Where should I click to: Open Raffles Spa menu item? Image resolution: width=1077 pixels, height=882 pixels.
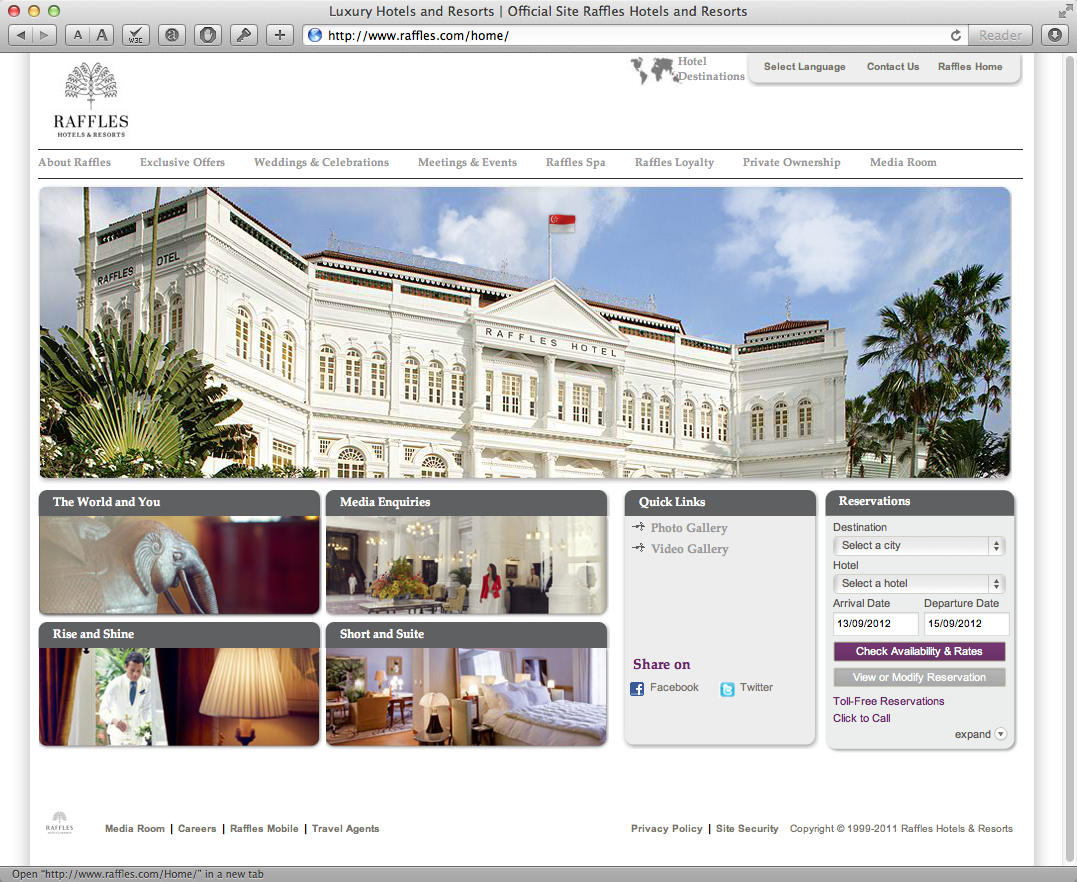tap(576, 162)
